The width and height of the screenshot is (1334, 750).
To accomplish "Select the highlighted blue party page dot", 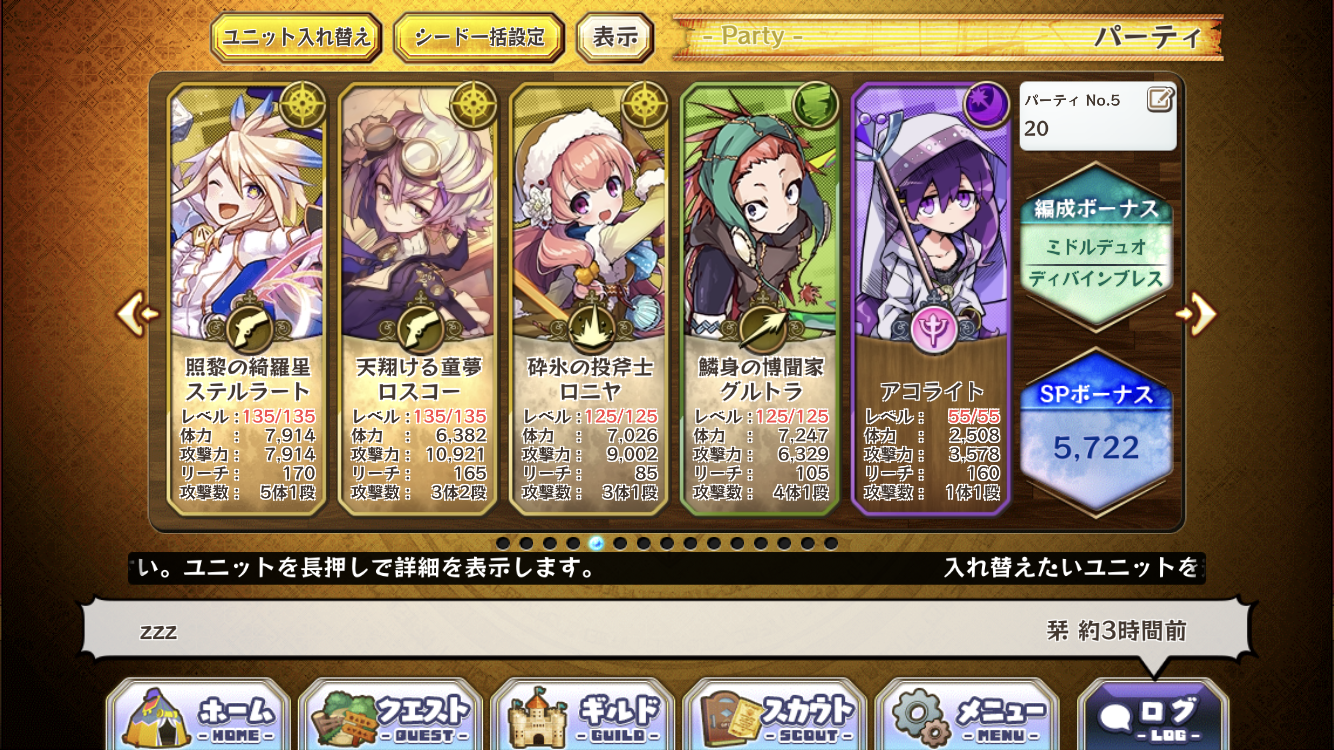I will (597, 543).
